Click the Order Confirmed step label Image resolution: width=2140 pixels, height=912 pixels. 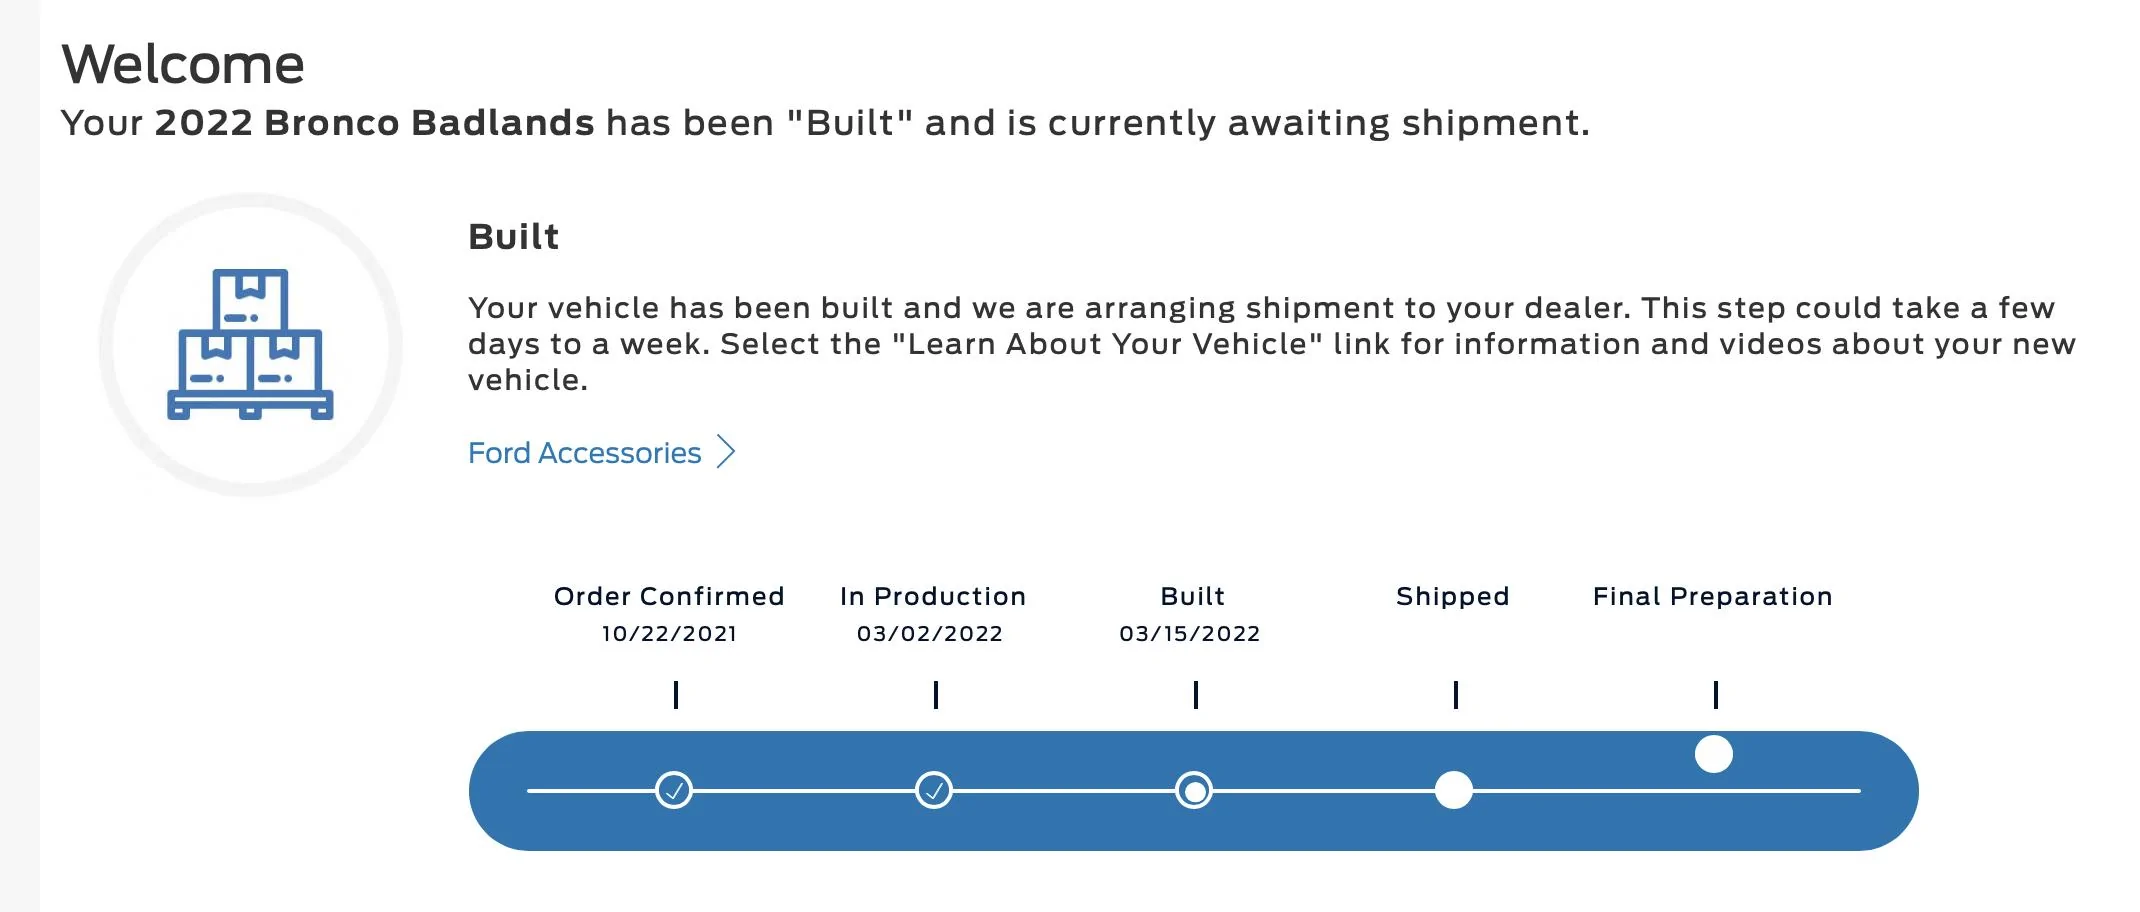669,596
